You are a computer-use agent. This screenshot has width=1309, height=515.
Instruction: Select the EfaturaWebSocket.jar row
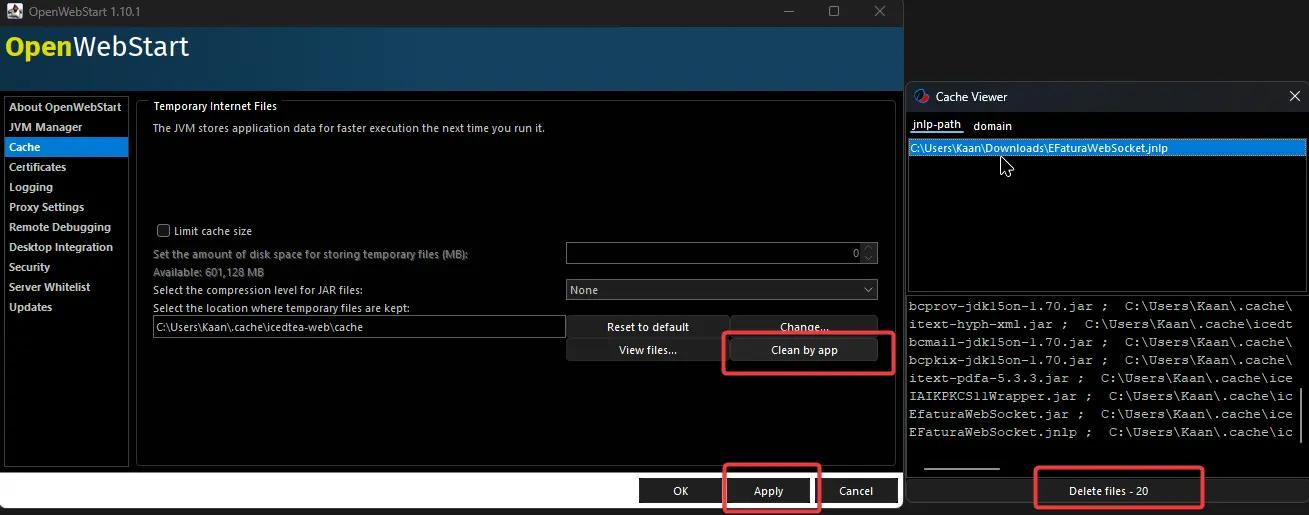(x=1101, y=414)
